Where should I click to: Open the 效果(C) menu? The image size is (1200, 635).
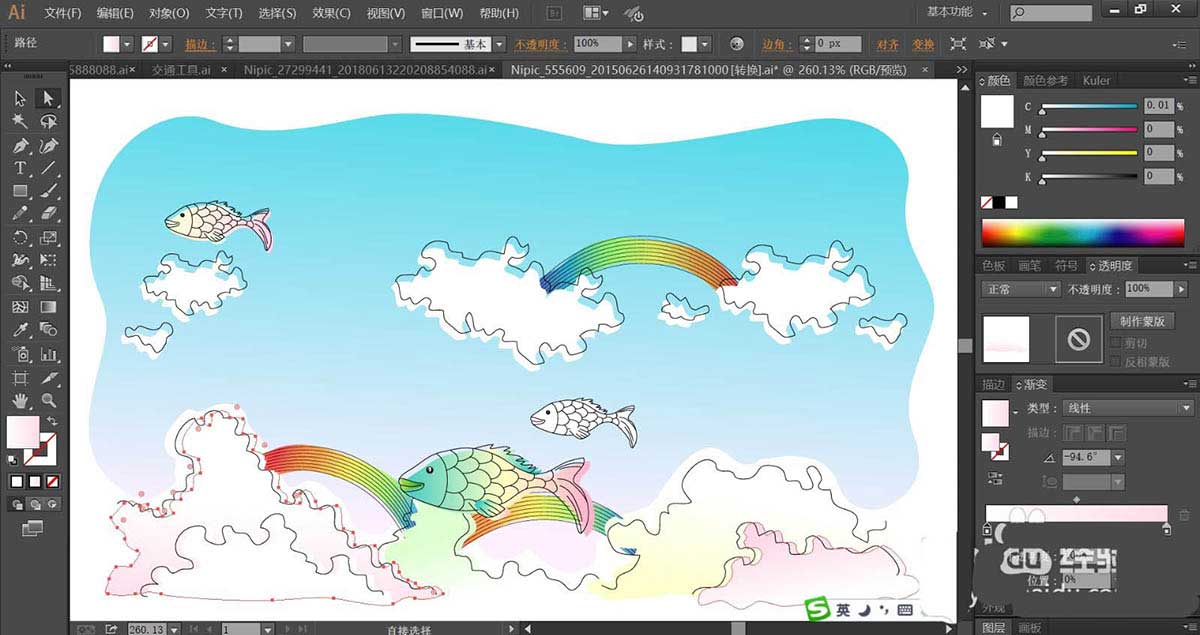point(331,13)
